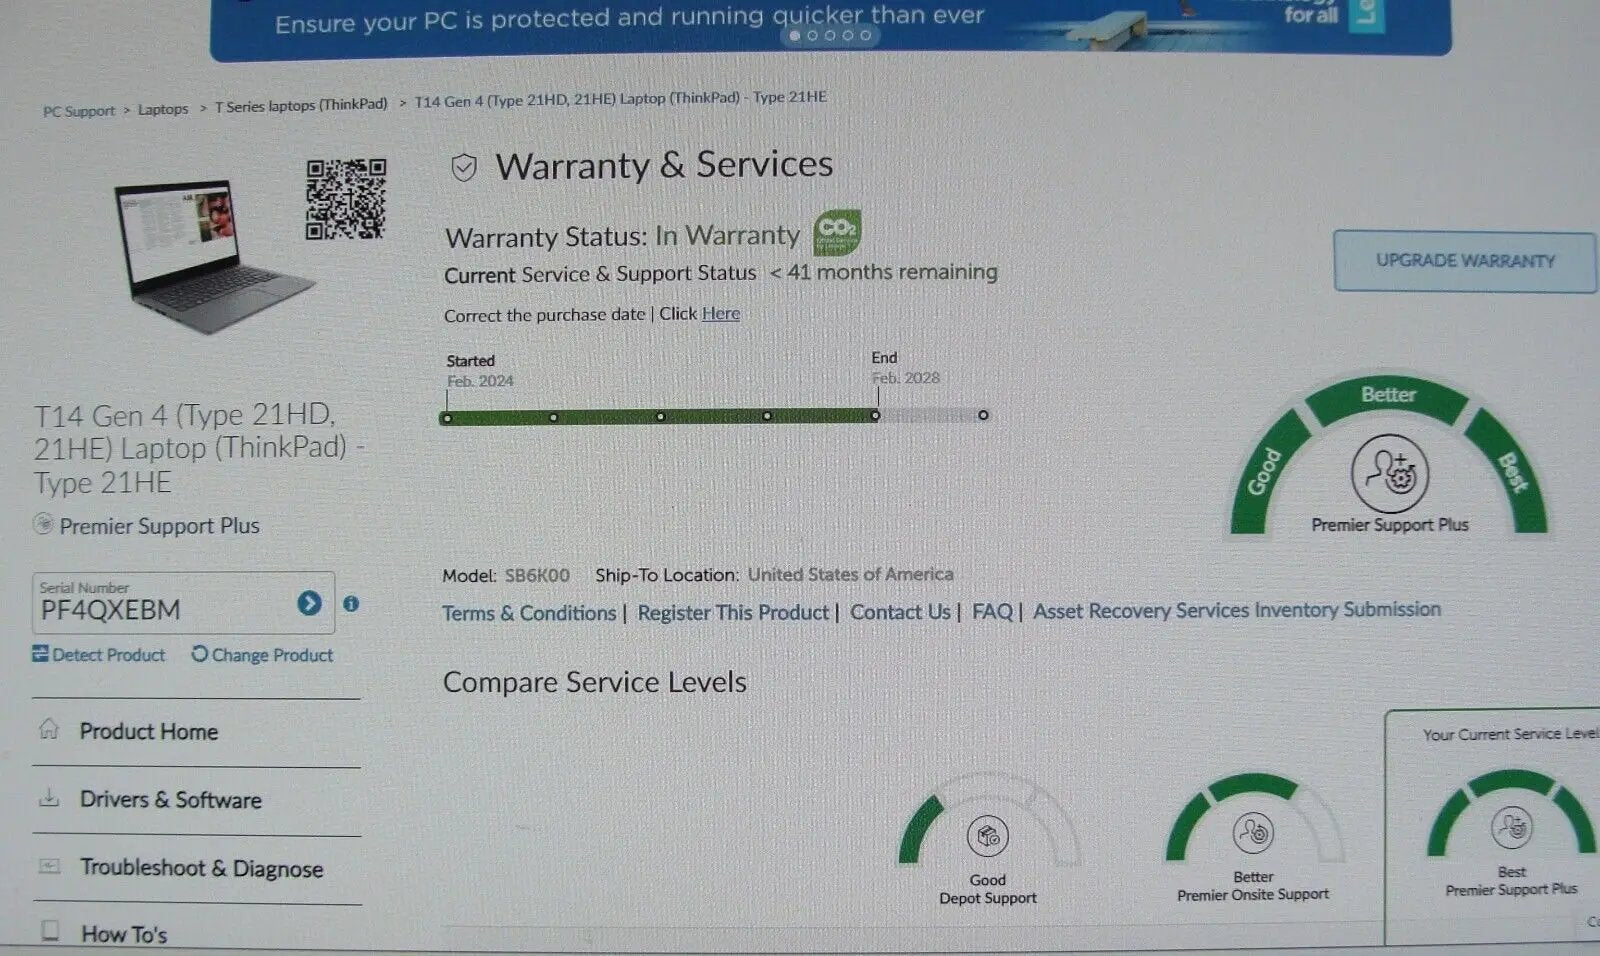Go to Laptops breadcrumb
This screenshot has height=956, width=1600.
click(x=163, y=109)
